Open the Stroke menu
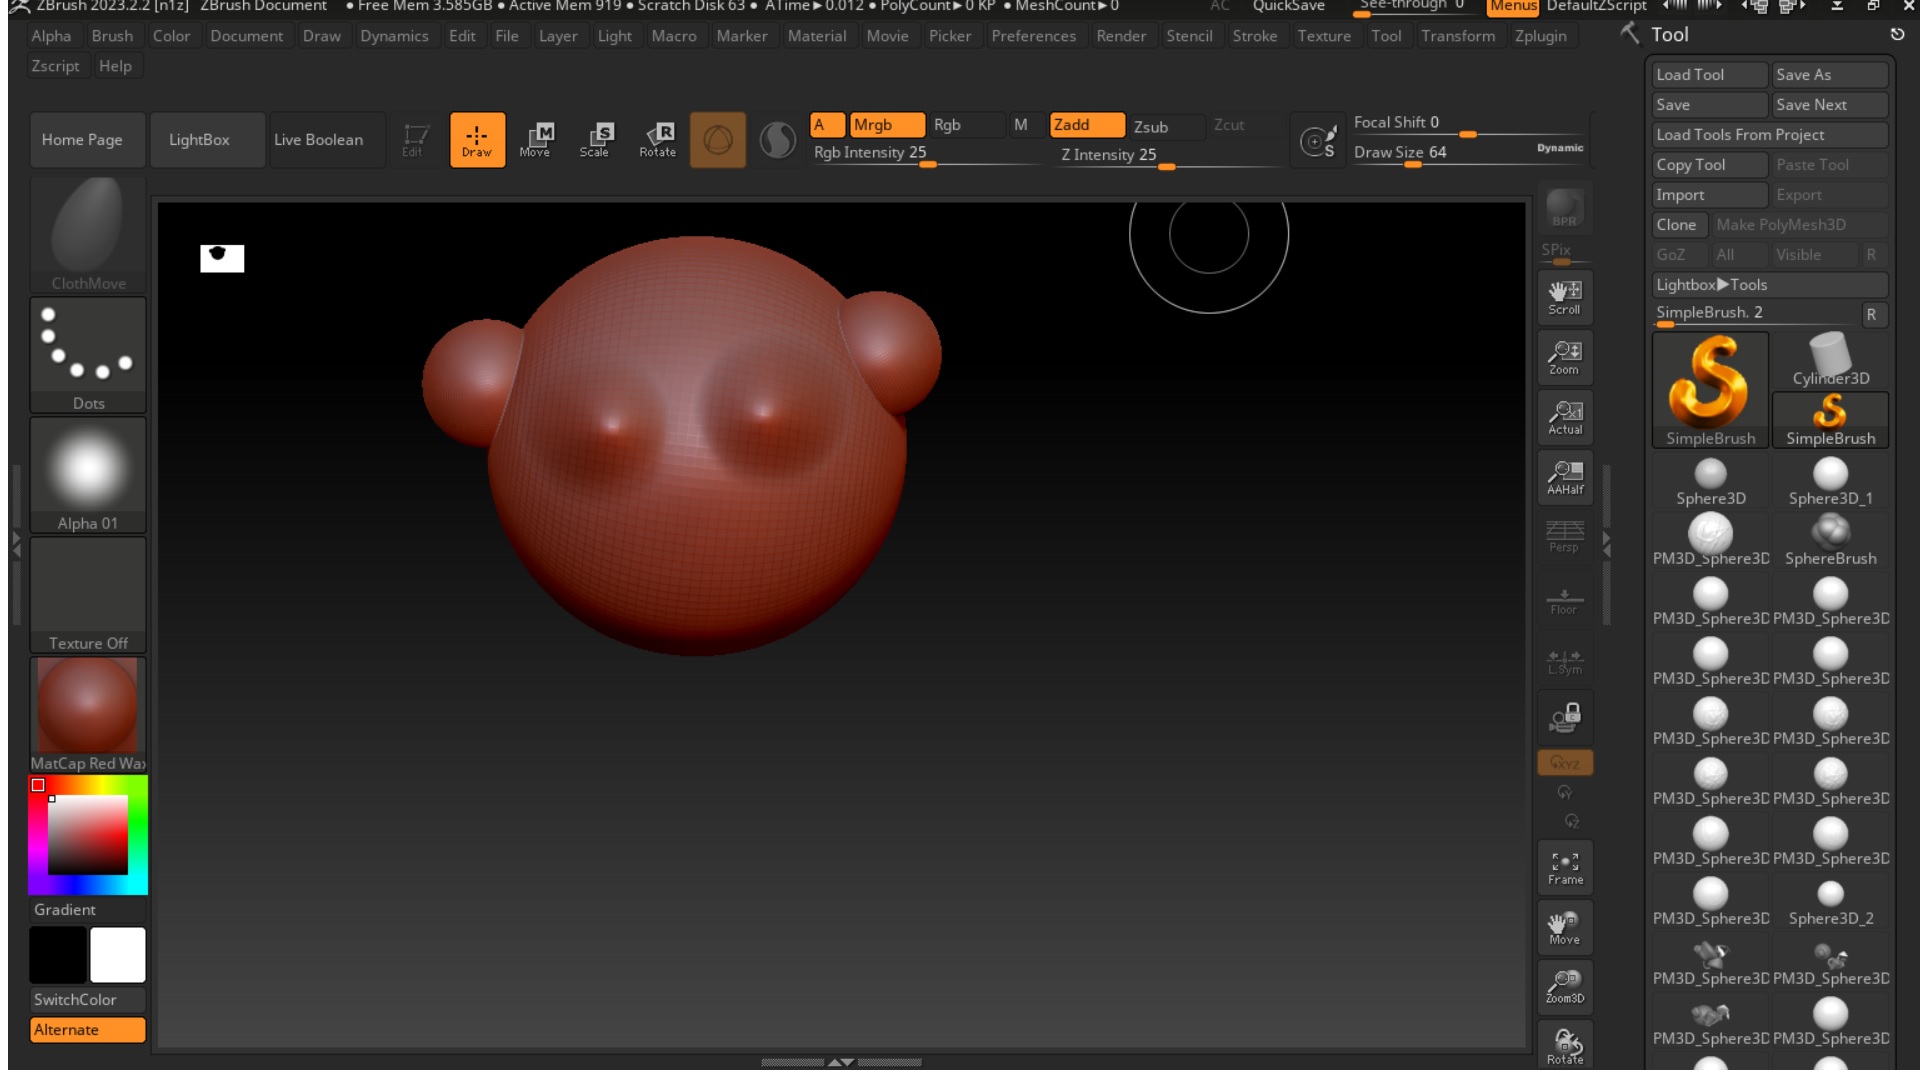Viewport: 1920px width, 1080px height. [x=1254, y=35]
